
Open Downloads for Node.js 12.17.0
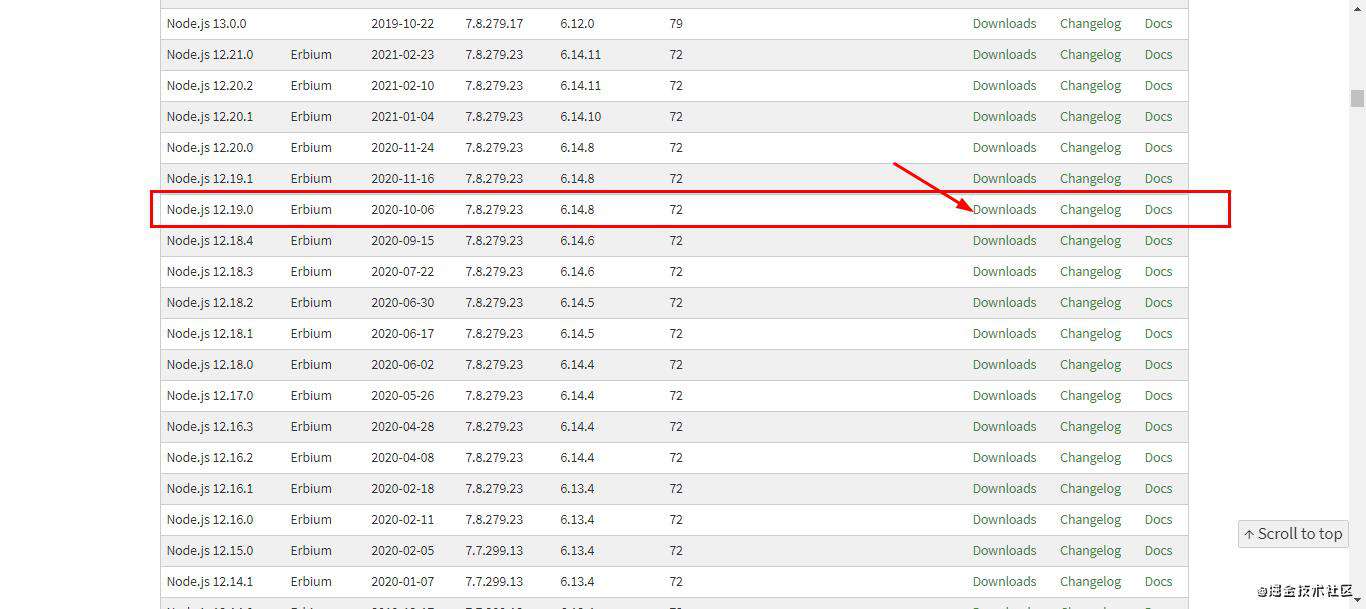click(1004, 395)
